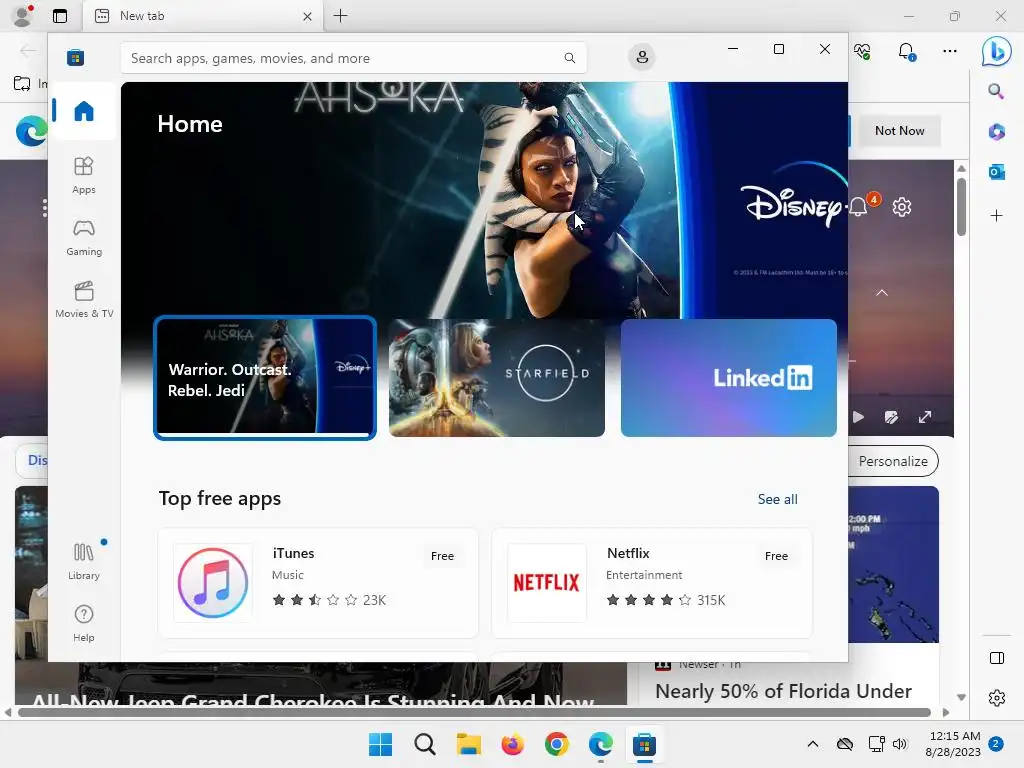Image resolution: width=1024 pixels, height=768 pixels.
Task: Click the Free button for Netflix
Action: coord(776,556)
